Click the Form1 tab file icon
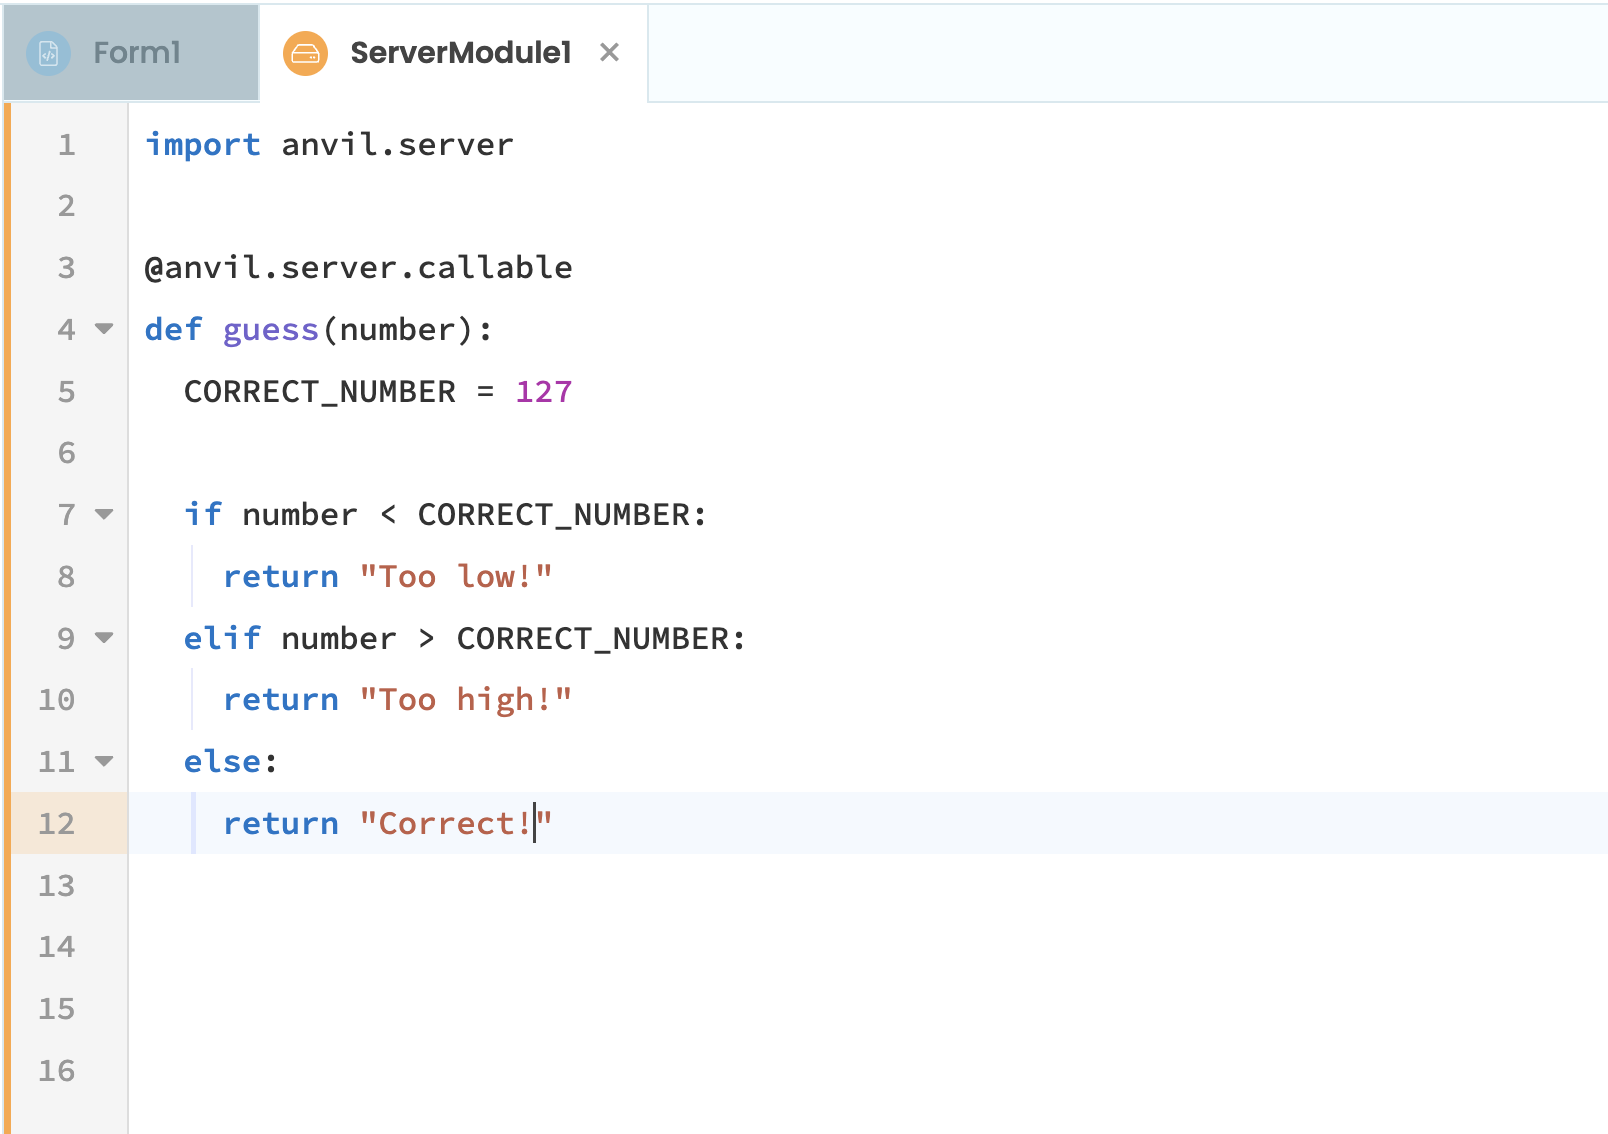1608x1134 pixels. pyautogui.click(x=48, y=53)
